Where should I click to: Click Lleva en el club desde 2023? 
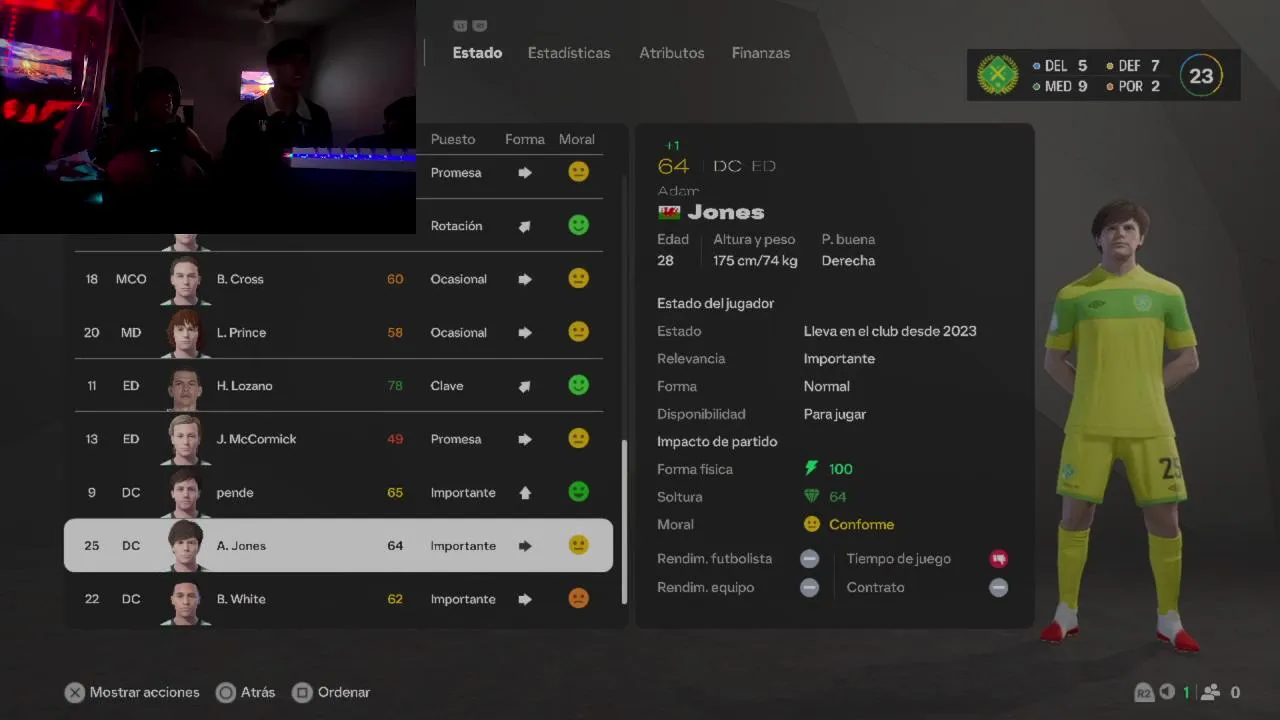890,331
